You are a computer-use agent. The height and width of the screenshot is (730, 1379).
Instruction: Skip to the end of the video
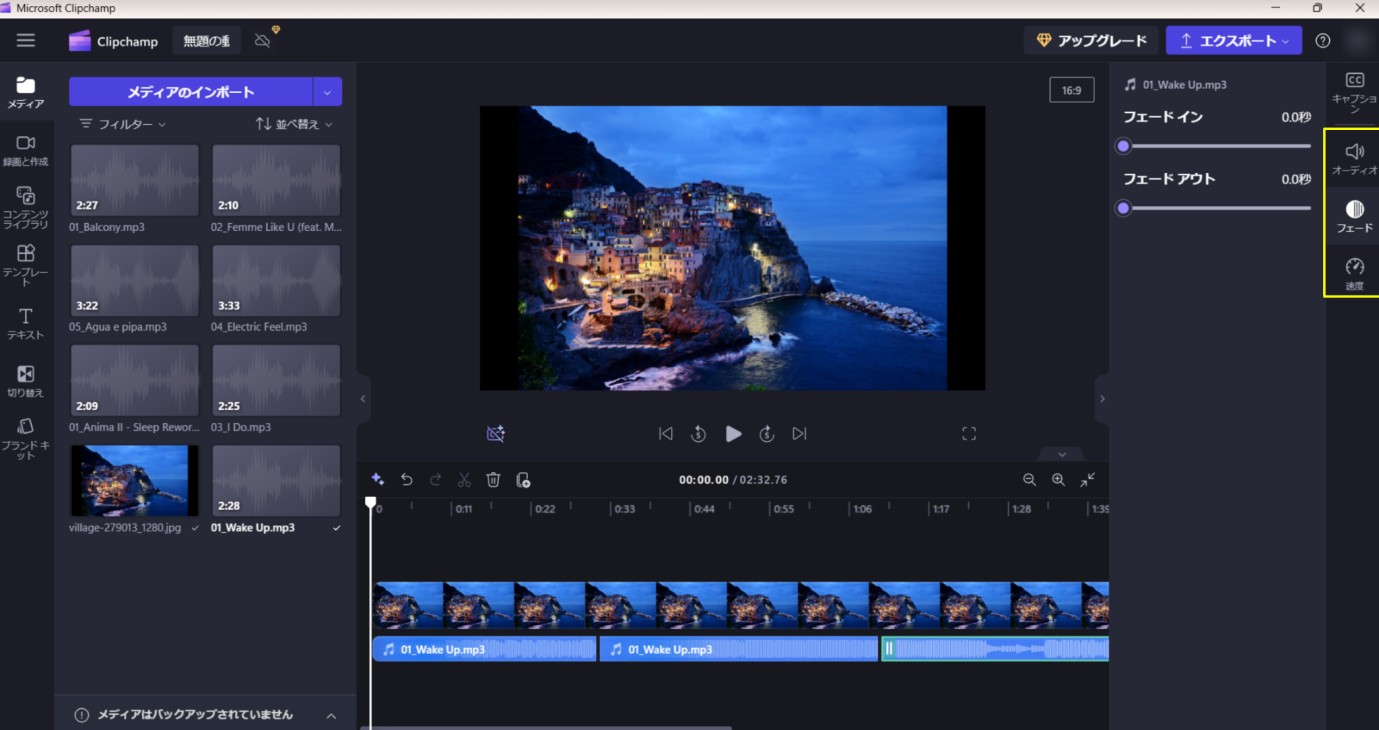799,434
